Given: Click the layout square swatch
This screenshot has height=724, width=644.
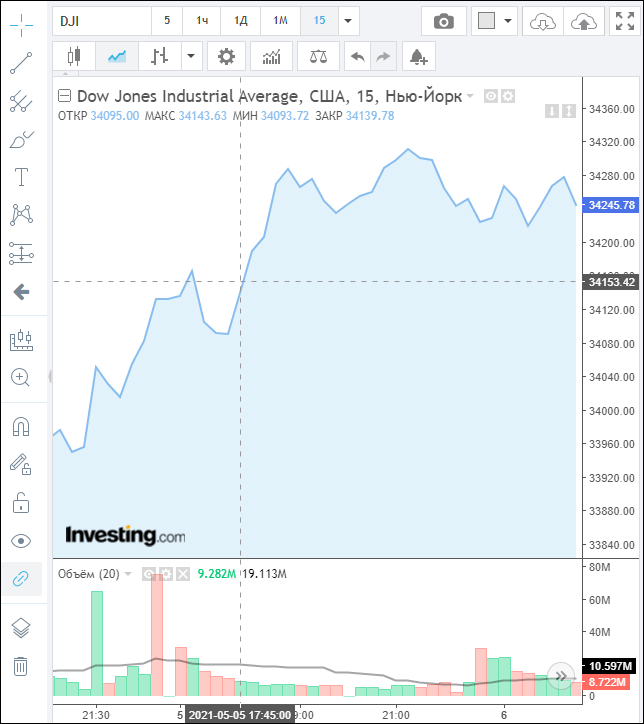Looking at the screenshot, I should [487, 21].
